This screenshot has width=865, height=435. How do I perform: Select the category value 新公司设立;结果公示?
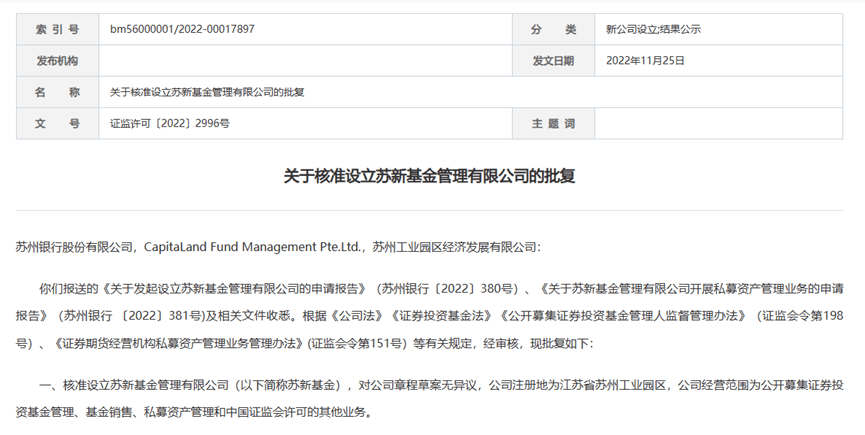click(x=653, y=29)
